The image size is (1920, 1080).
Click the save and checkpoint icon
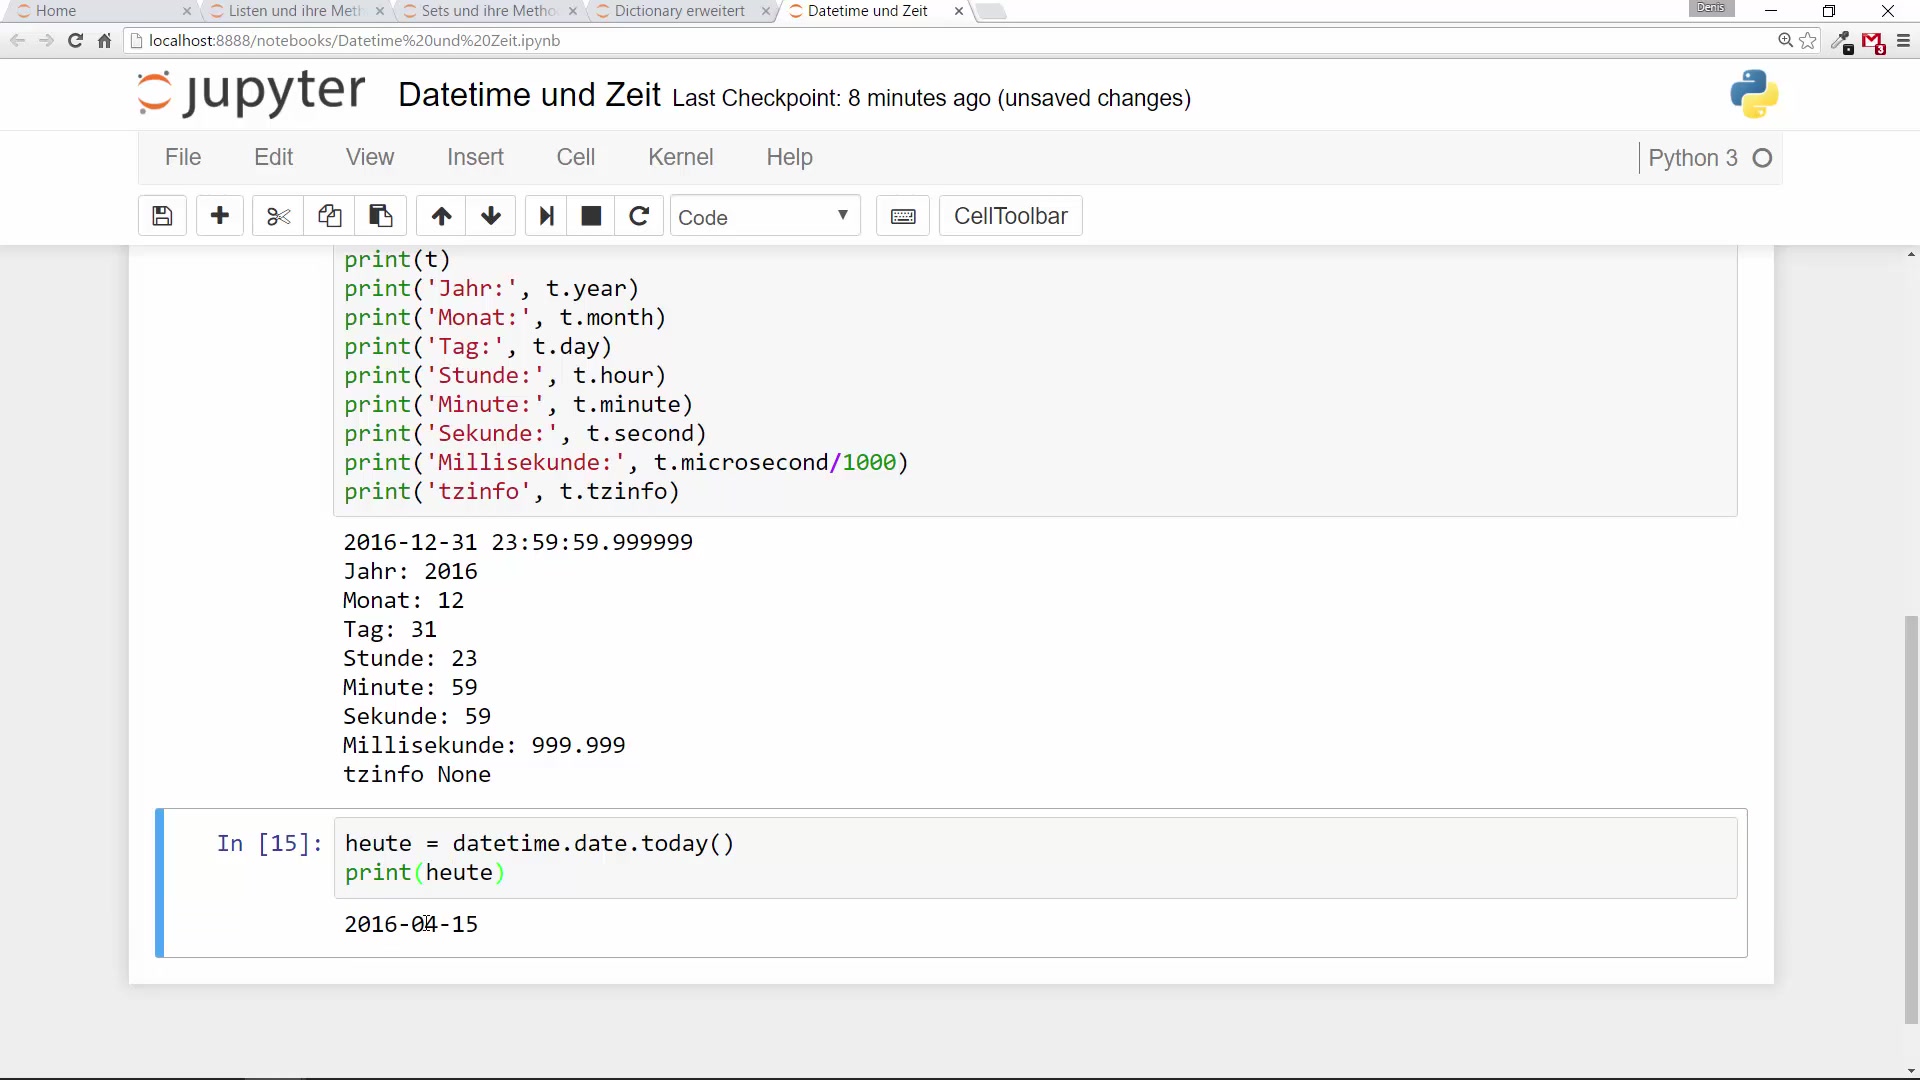pyautogui.click(x=162, y=216)
